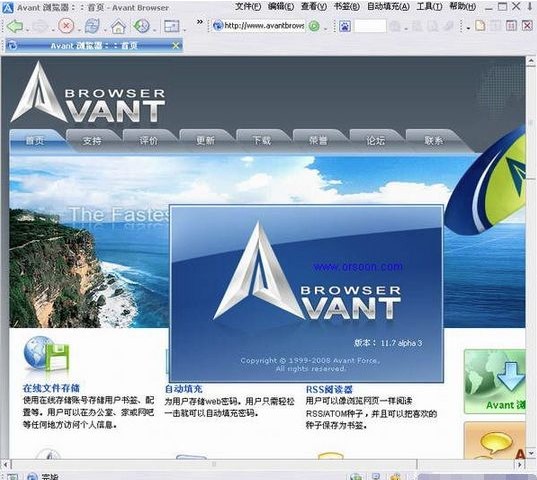
Task: Open the 编辑(E) menu
Action: coord(281,7)
